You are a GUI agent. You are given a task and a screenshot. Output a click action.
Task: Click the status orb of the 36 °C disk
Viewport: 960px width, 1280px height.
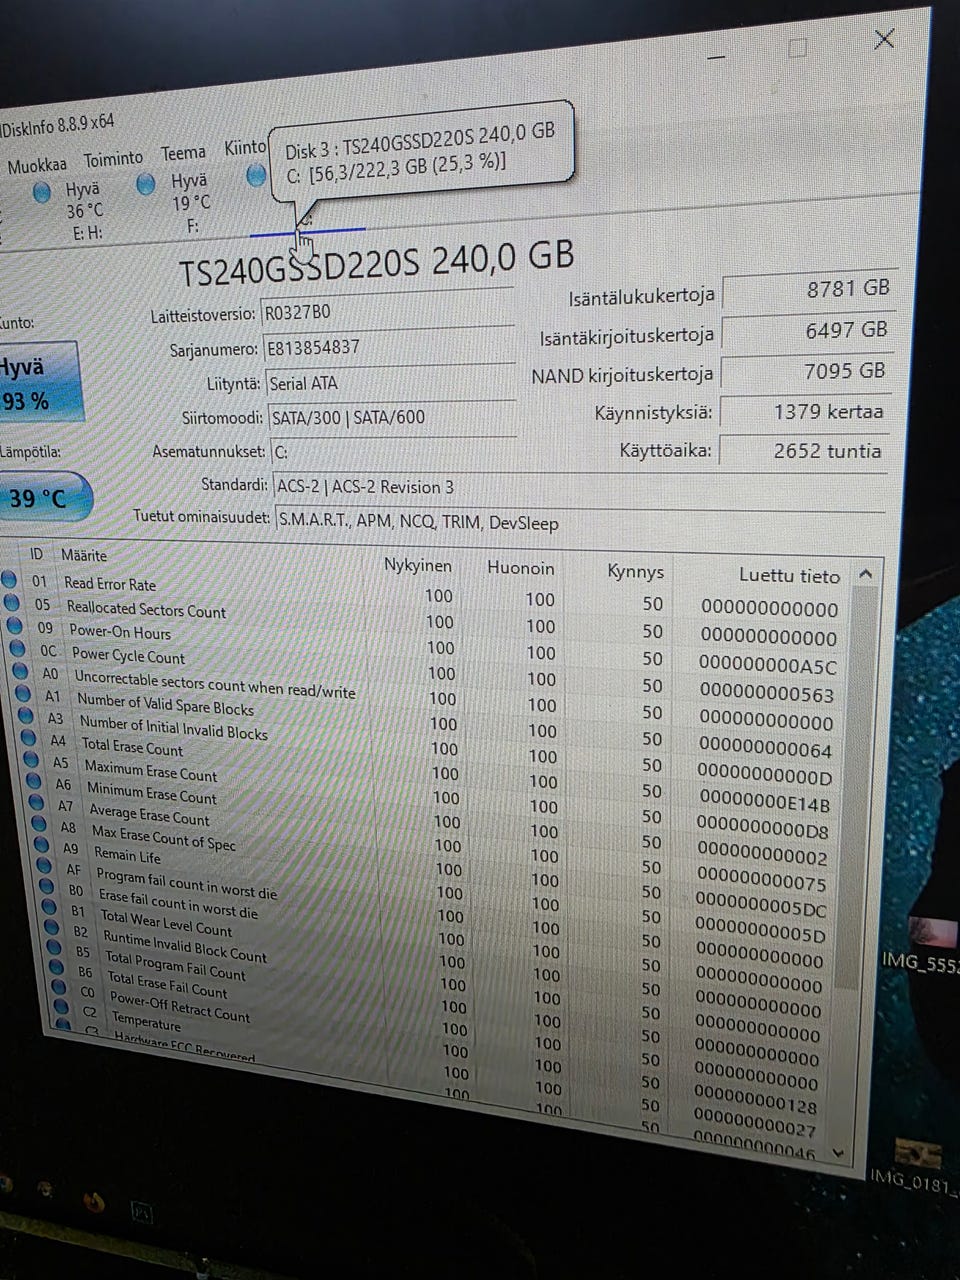[42, 192]
